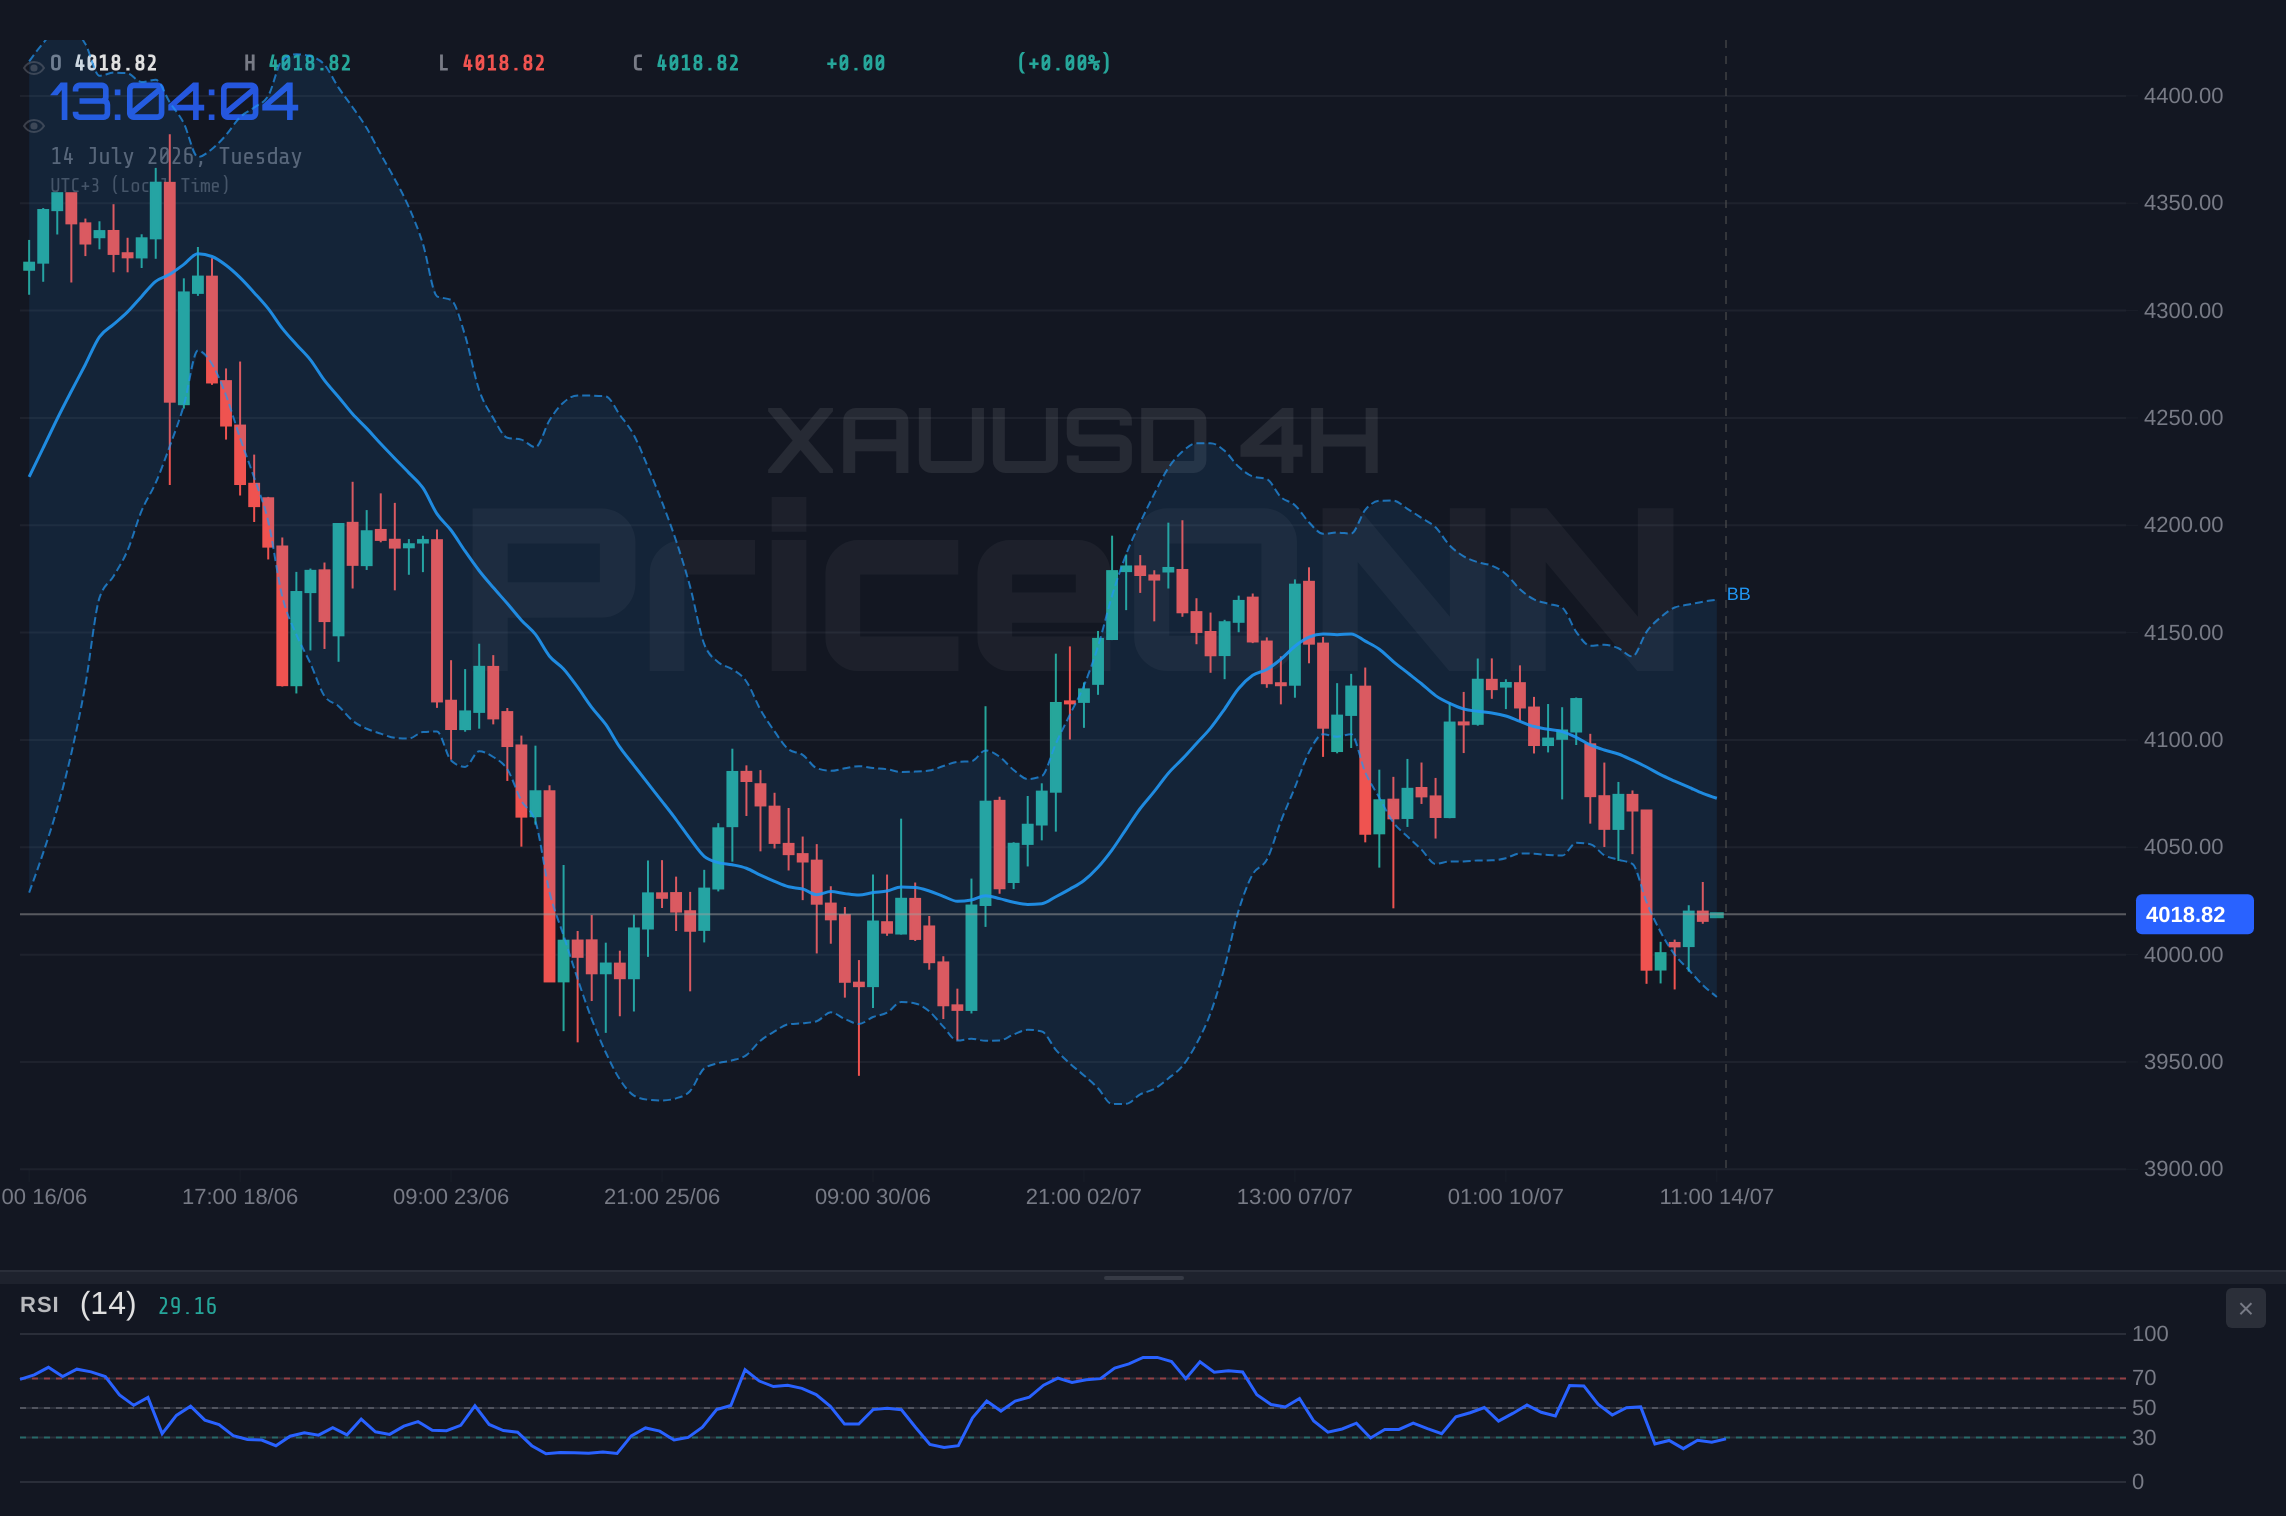Click the RSI reading 29.16
The image size is (2286, 1516).
pos(187,1306)
